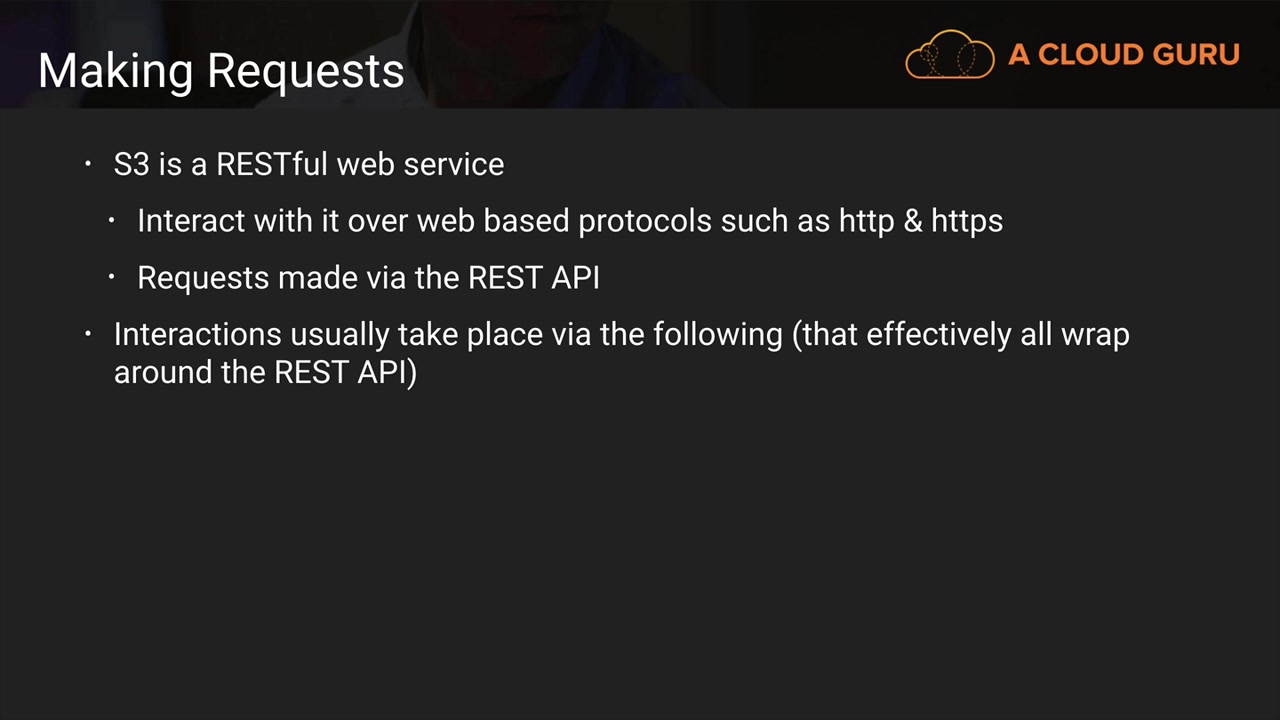Select the "S3 is a RESTful web service" line

[x=308, y=164]
